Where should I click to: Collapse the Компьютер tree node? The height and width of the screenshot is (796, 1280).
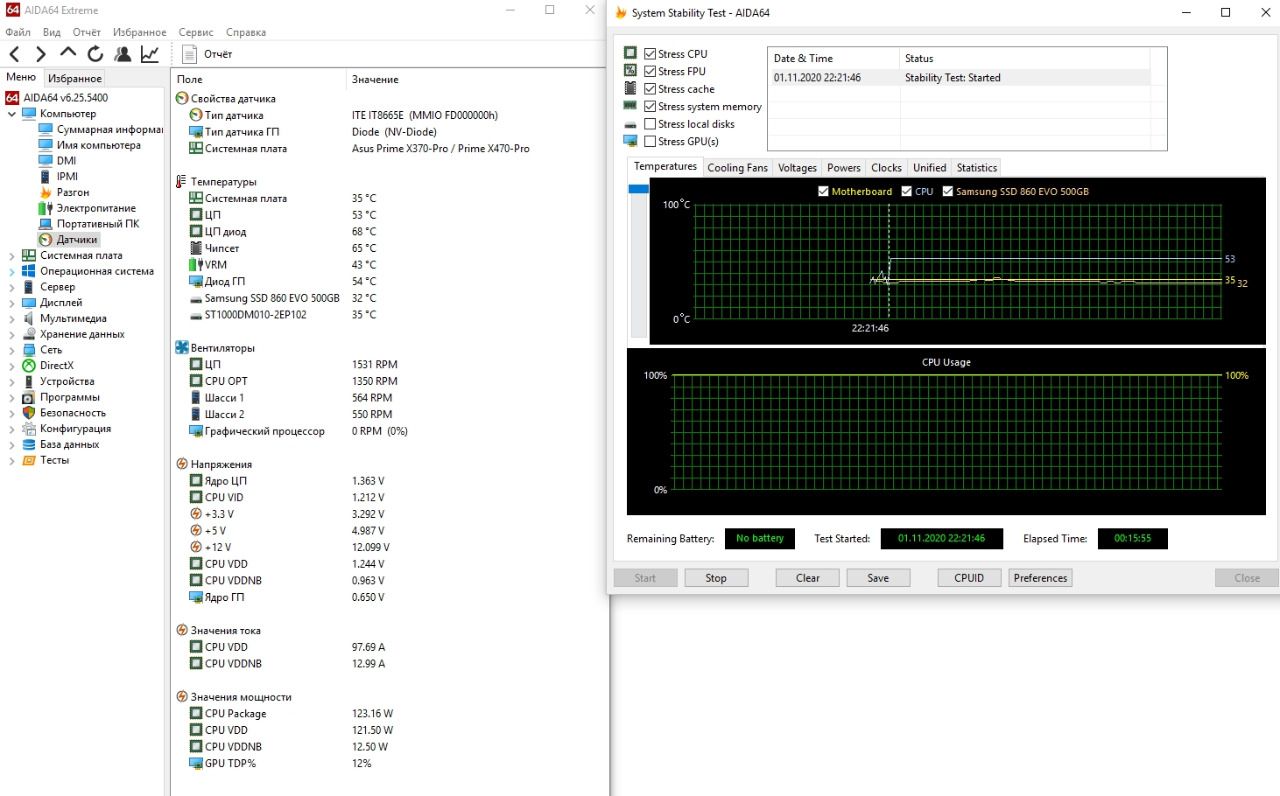12,114
